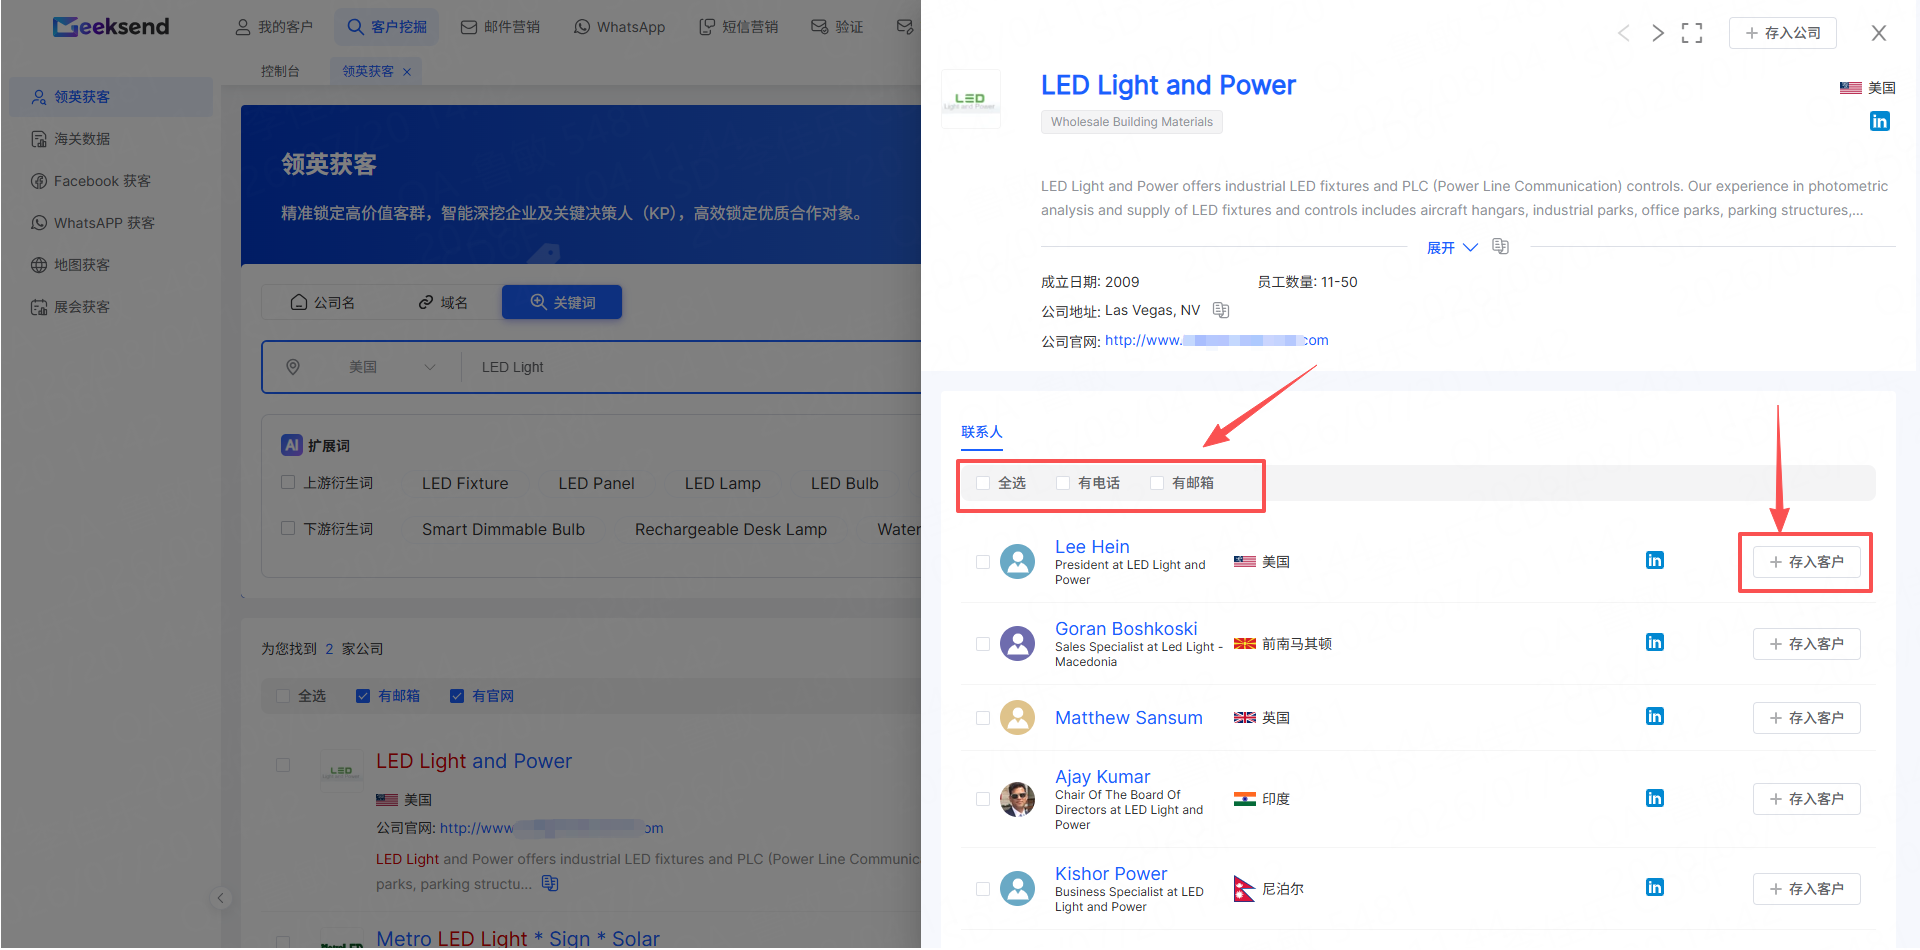Open 客户挖掘 menu

(387, 27)
